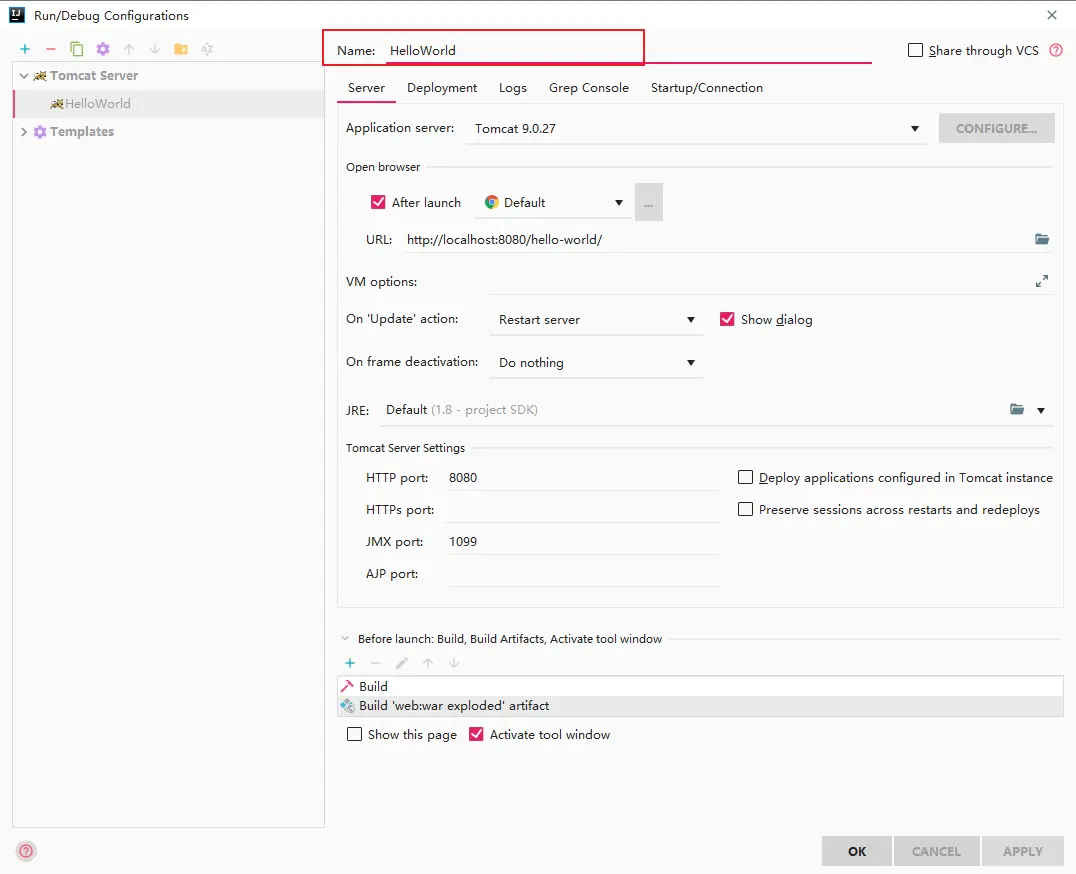Collapse Before launch section
The width and height of the screenshot is (1076, 874).
point(345,638)
